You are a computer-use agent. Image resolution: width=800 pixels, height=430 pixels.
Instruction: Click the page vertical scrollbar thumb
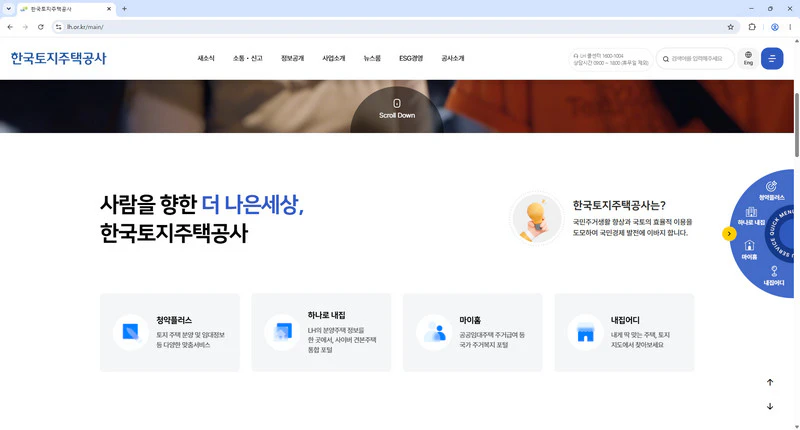pyautogui.click(x=796, y=124)
